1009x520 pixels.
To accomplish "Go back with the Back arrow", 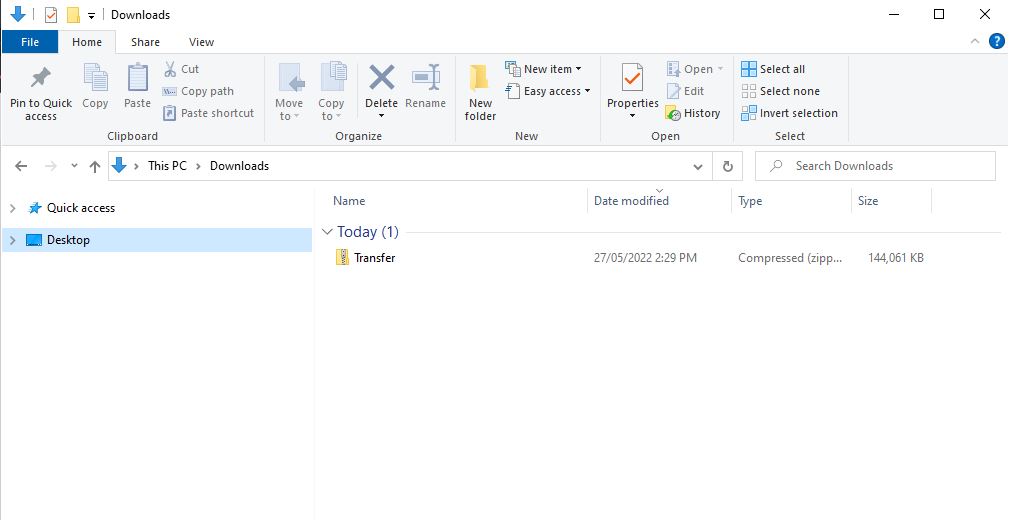I will tap(21, 166).
